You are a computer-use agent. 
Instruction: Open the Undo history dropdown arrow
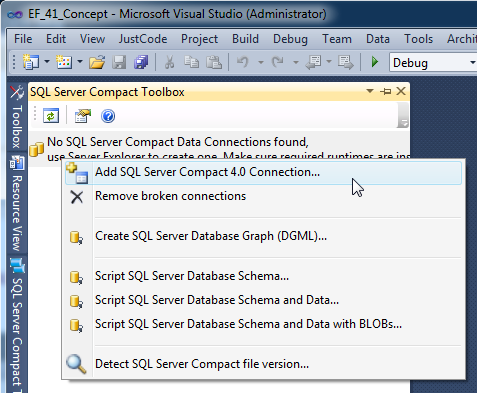click(x=261, y=62)
